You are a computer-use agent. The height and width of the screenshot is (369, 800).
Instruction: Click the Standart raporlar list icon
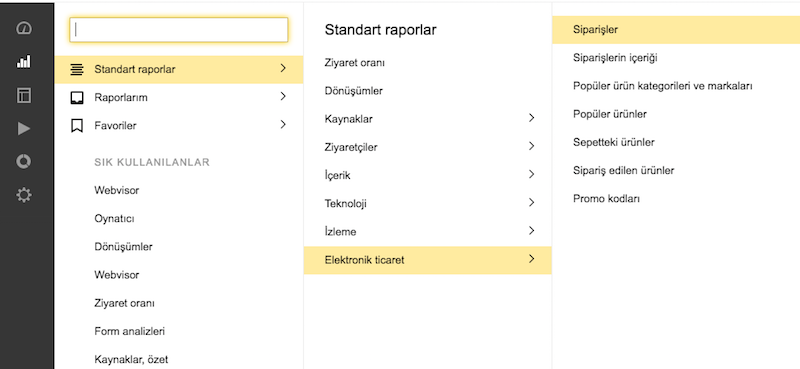tap(77, 69)
